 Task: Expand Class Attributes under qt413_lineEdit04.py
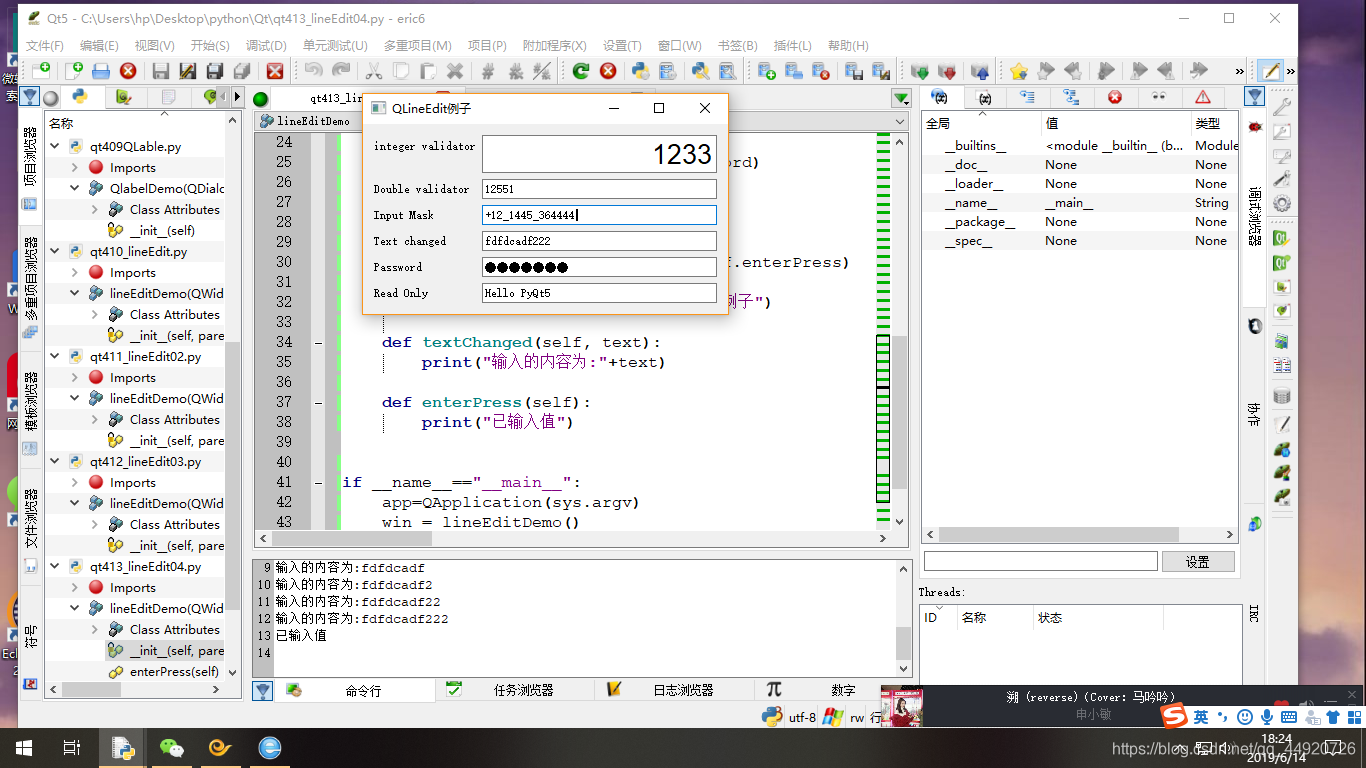click(x=95, y=629)
